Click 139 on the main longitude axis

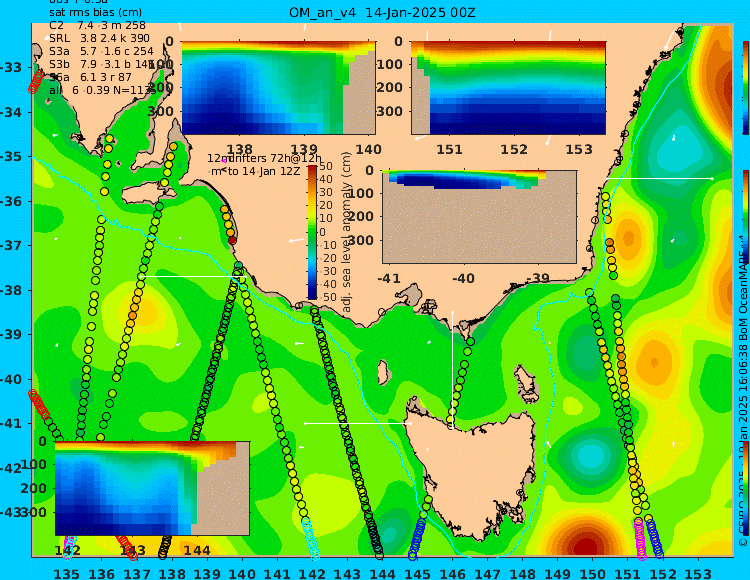(x=207, y=573)
